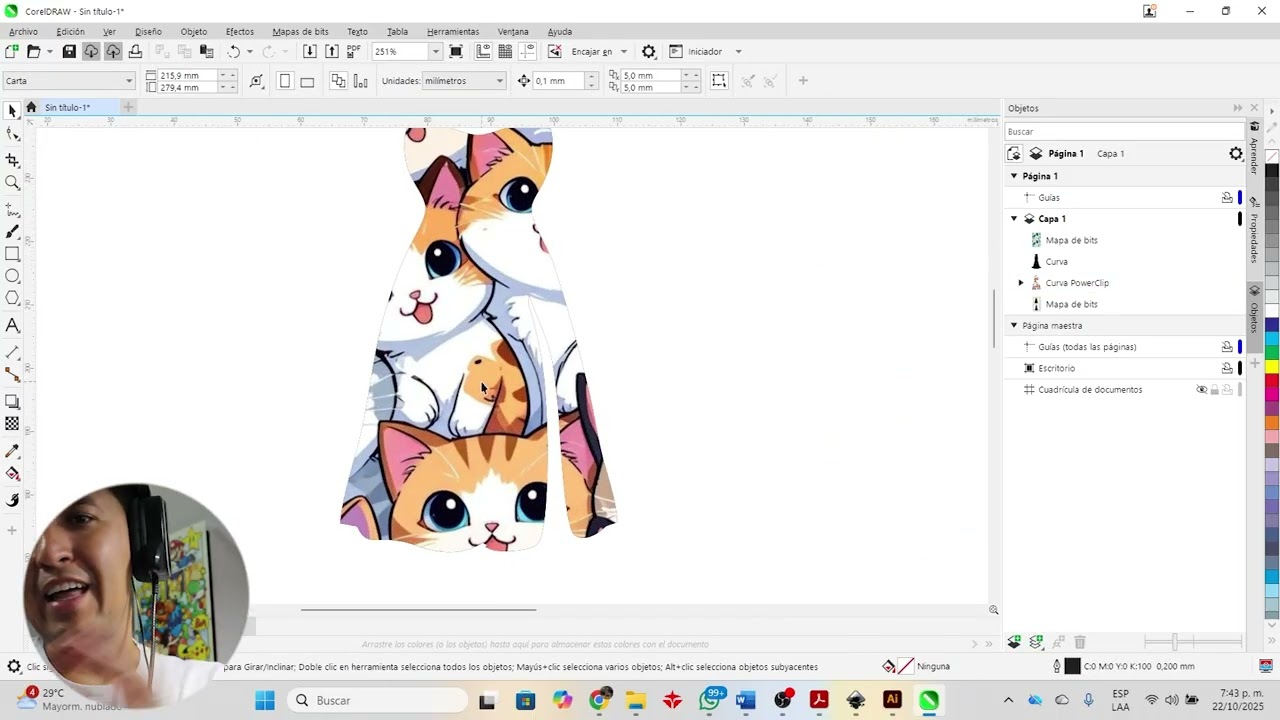Select the Transparency checkerboard tool
Image resolution: width=1280 pixels, height=720 pixels.
point(12,424)
